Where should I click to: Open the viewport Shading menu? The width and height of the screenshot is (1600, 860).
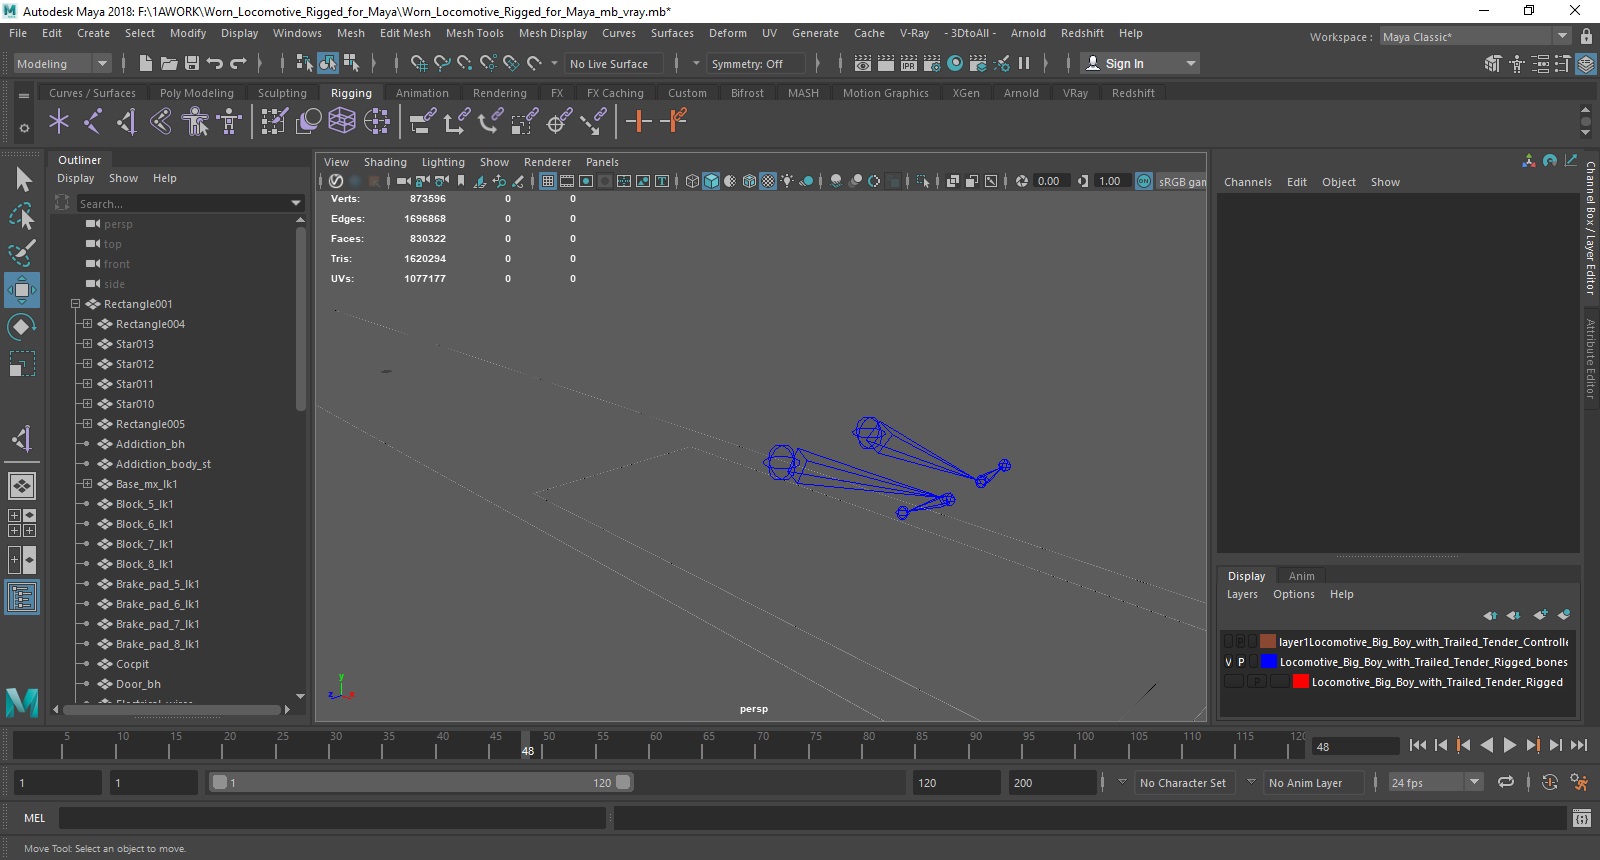[385, 162]
